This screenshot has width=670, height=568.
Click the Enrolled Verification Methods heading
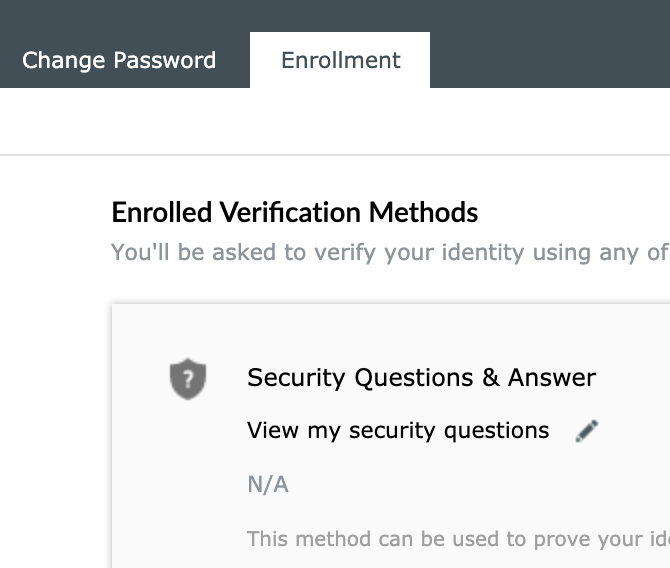pos(294,212)
